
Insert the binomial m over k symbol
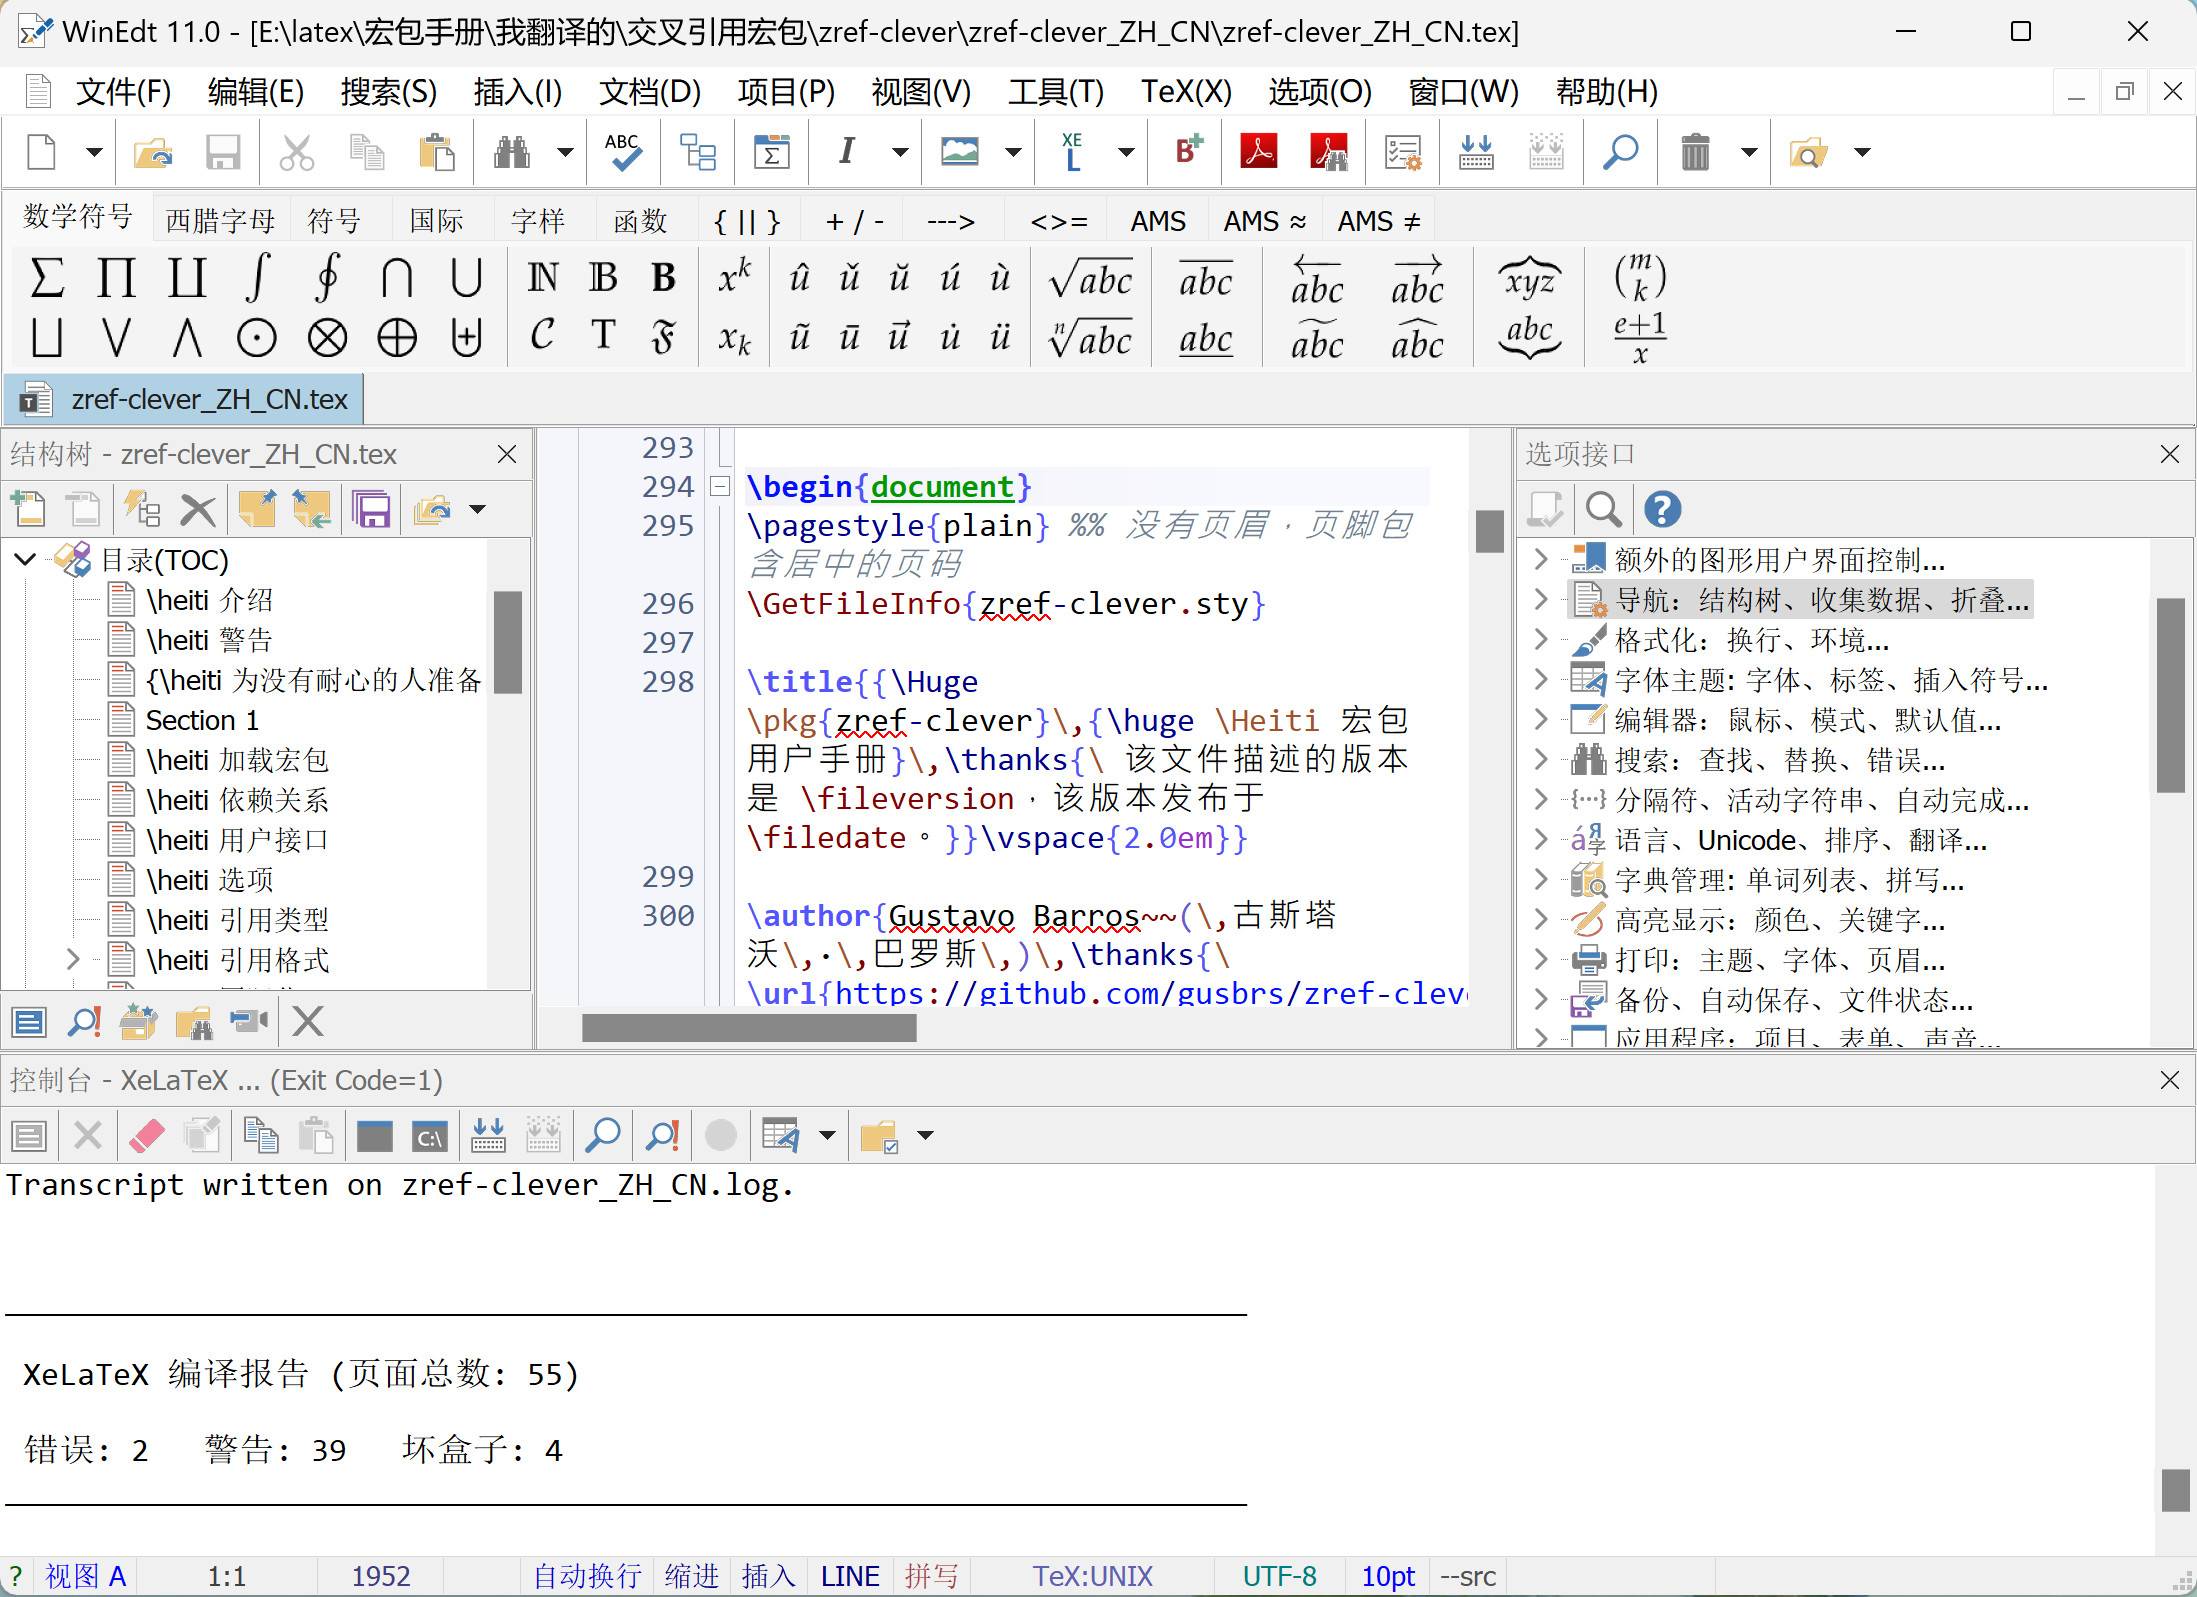point(1640,279)
